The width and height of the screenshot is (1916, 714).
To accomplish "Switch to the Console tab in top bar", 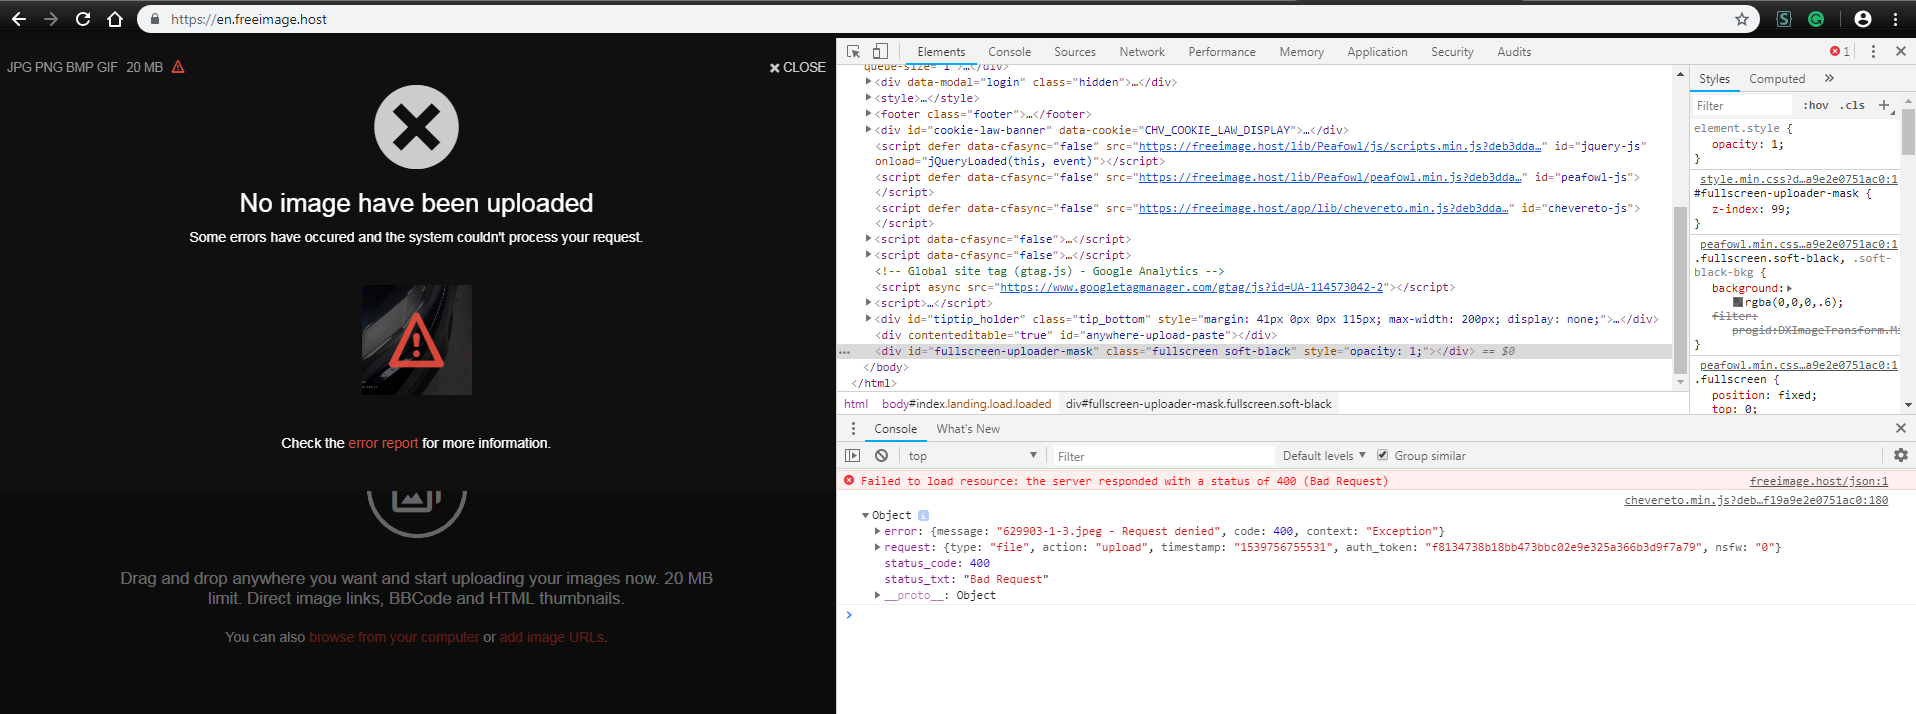I will point(1009,52).
